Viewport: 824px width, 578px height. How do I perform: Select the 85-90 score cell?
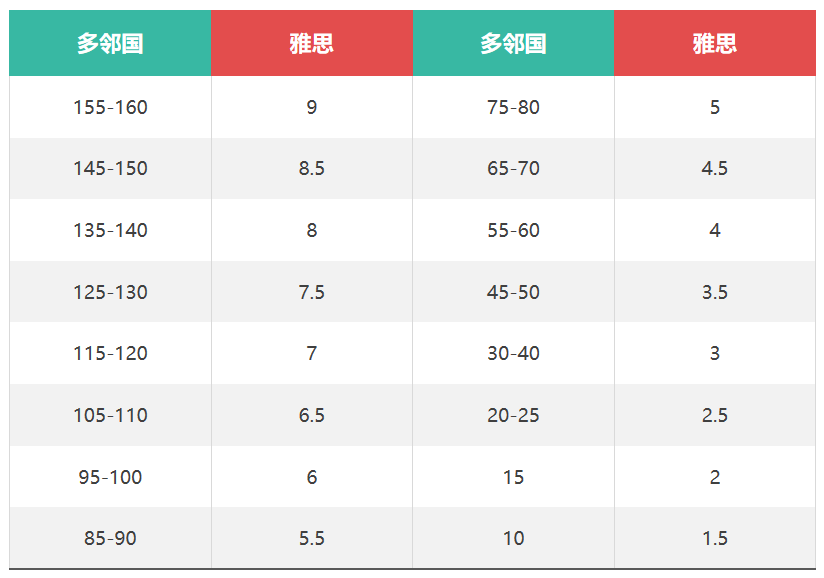coord(110,538)
